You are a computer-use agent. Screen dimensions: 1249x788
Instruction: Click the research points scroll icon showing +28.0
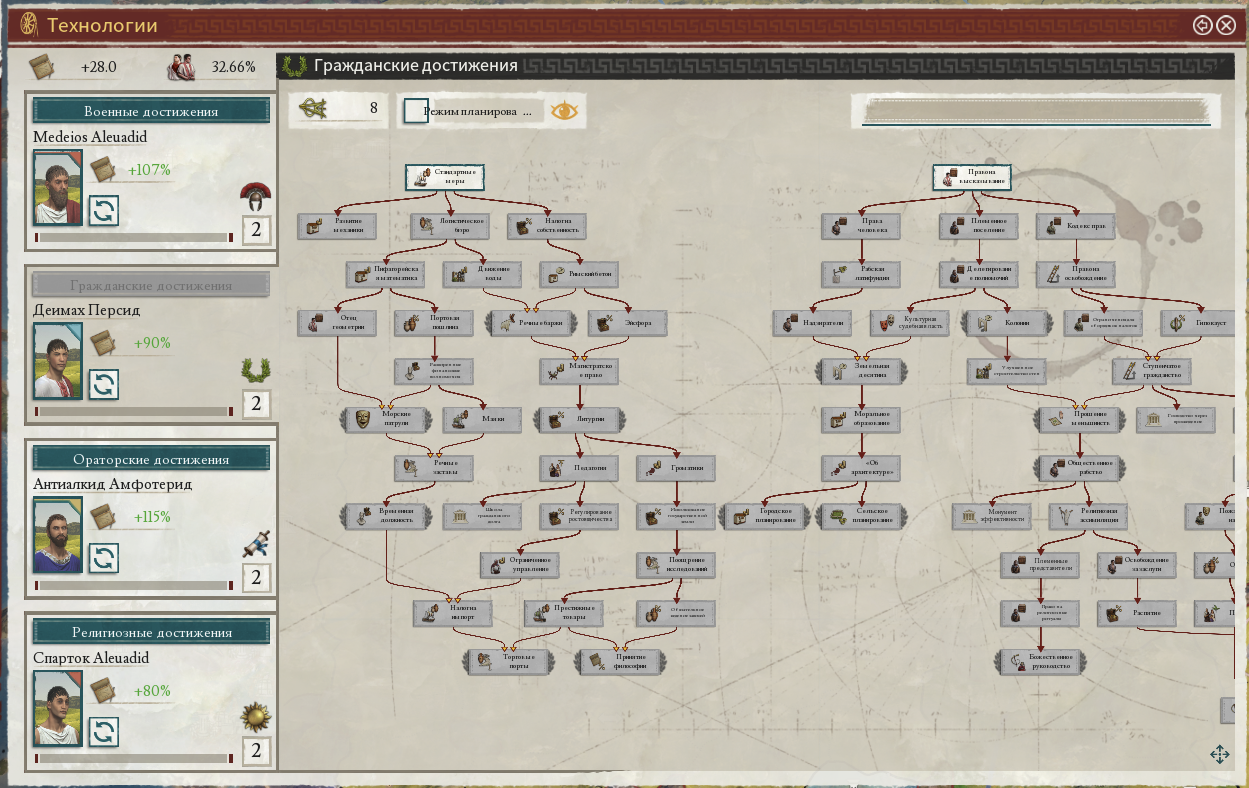(x=42, y=67)
